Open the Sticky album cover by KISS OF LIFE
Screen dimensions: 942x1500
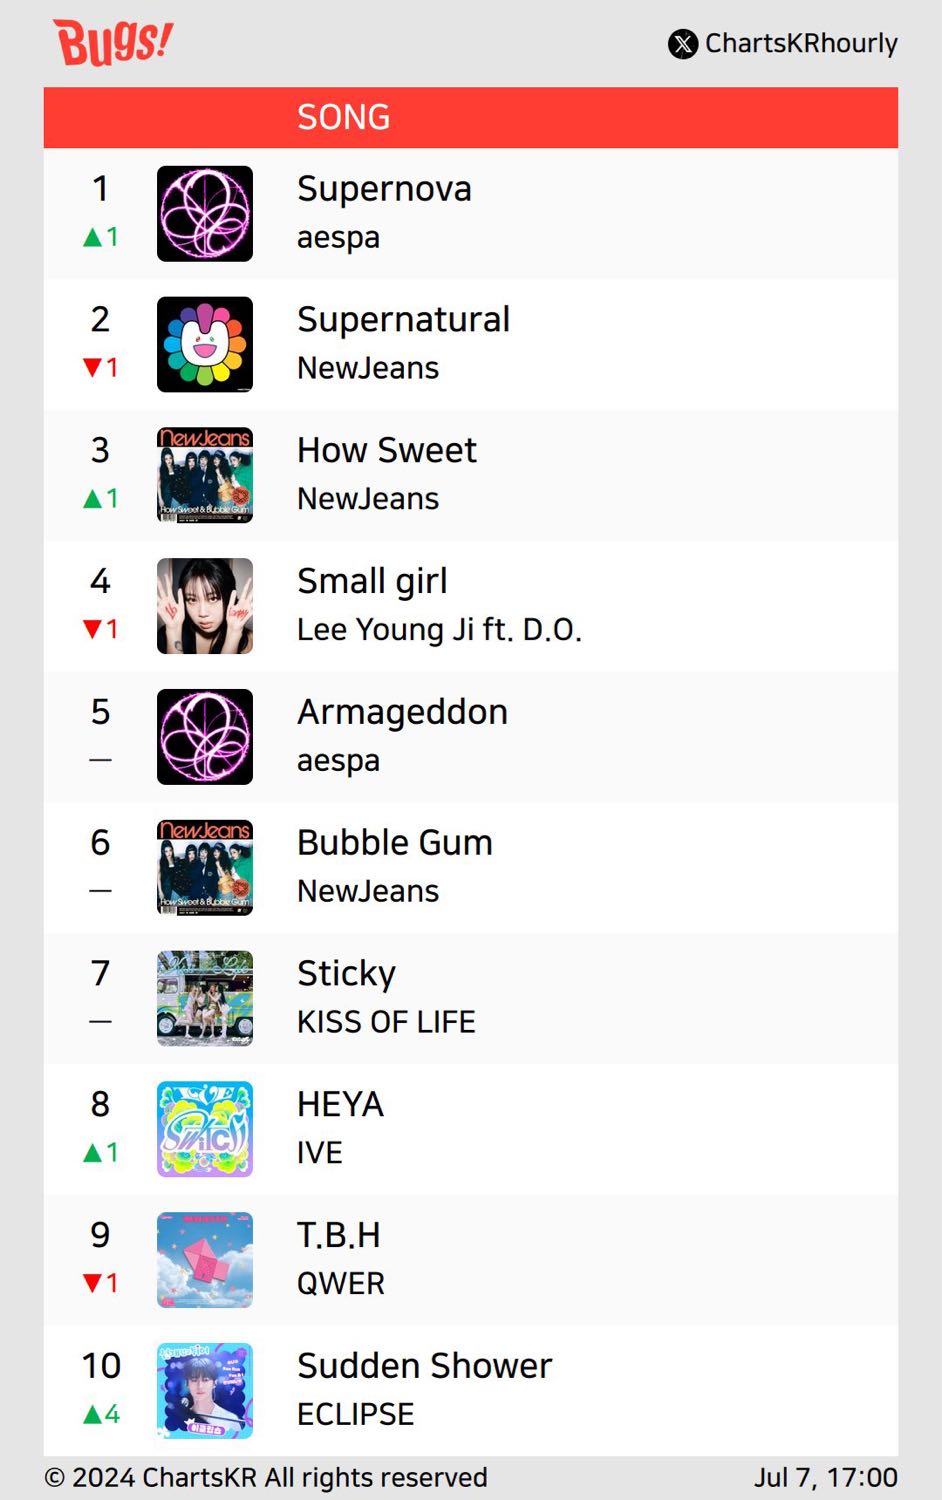pyautogui.click(x=205, y=998)
